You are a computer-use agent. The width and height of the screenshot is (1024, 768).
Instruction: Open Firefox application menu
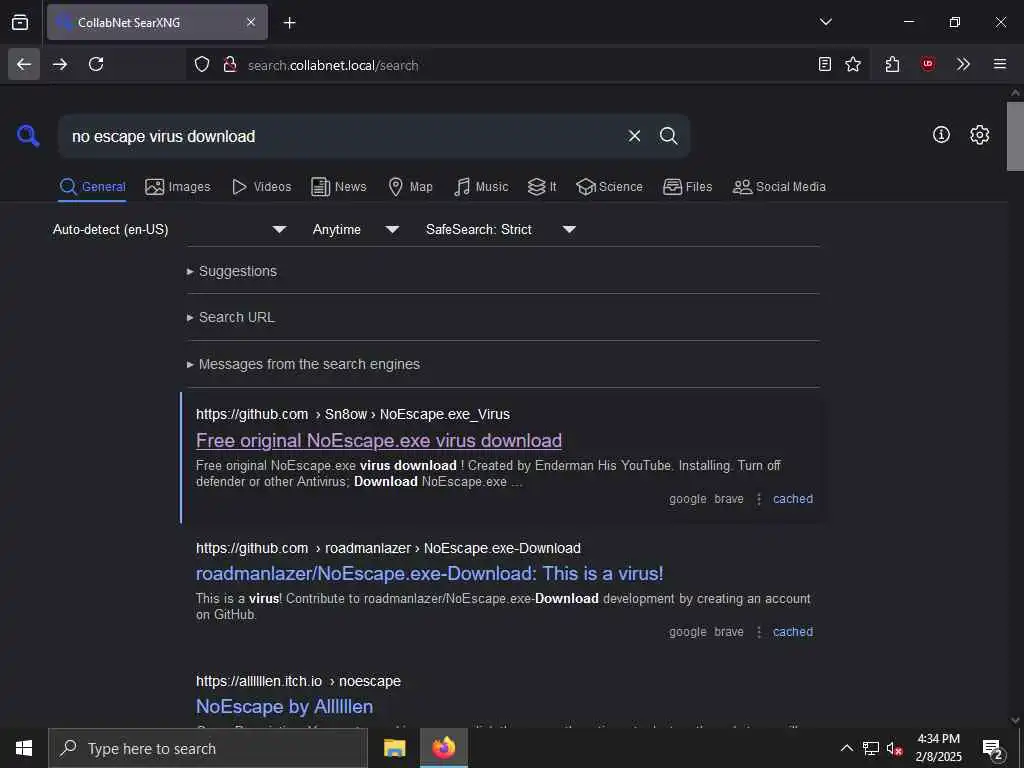point(1000,64)
